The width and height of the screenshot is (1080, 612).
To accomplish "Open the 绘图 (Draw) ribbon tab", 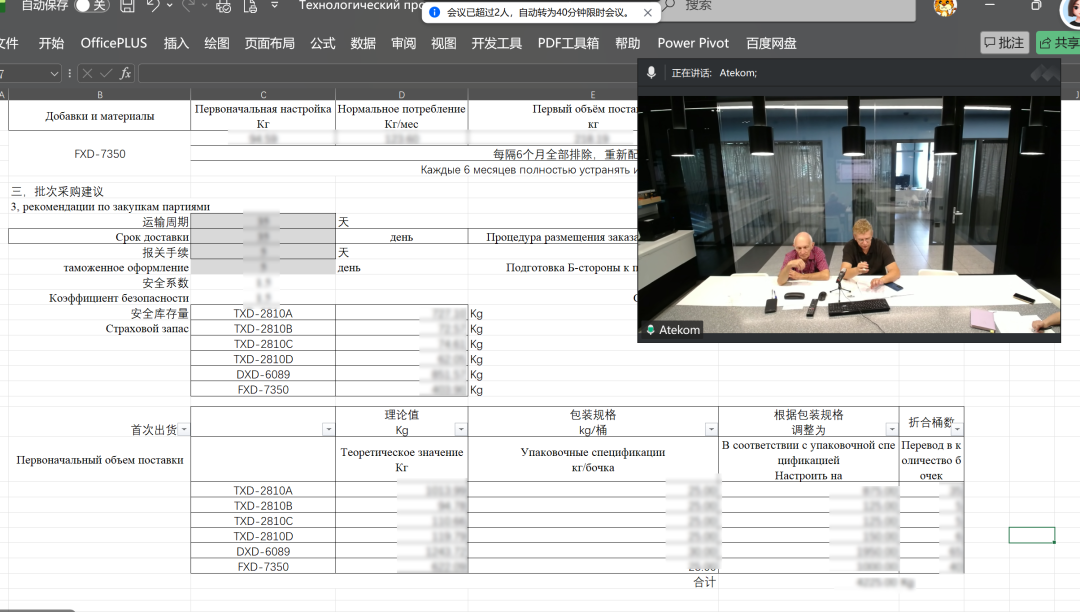I will [217, 43].
